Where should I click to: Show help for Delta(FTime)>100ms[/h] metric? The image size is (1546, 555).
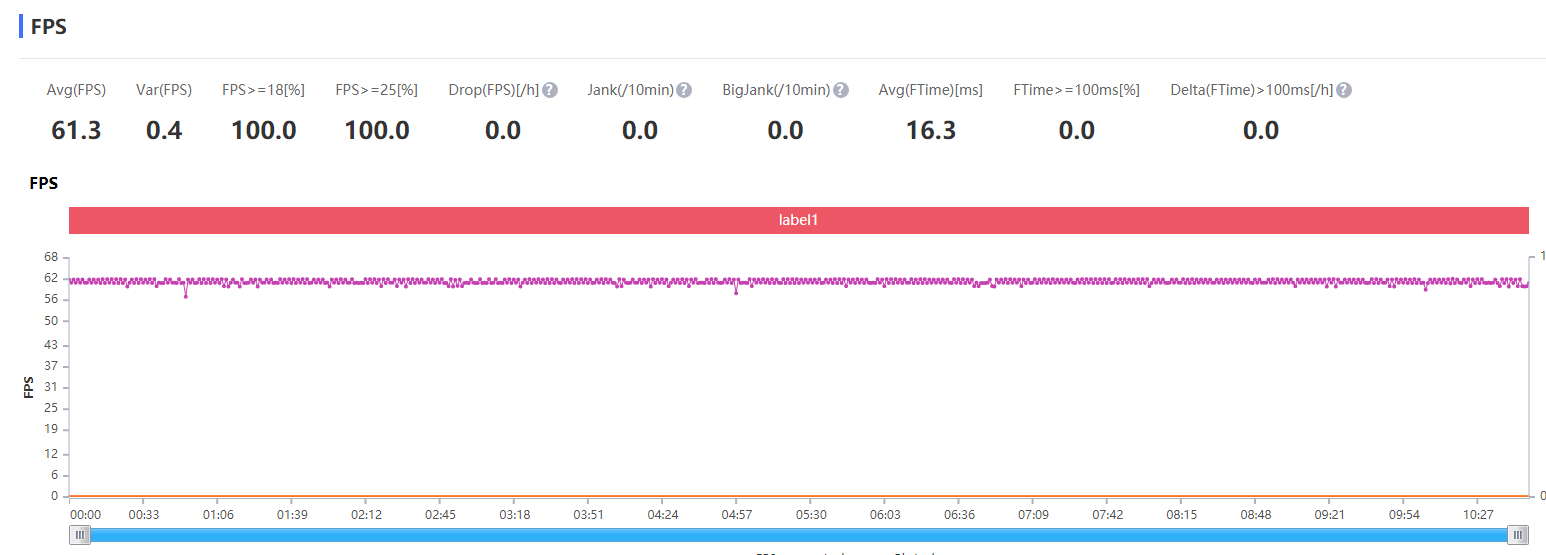click(x=1344, y=90)
